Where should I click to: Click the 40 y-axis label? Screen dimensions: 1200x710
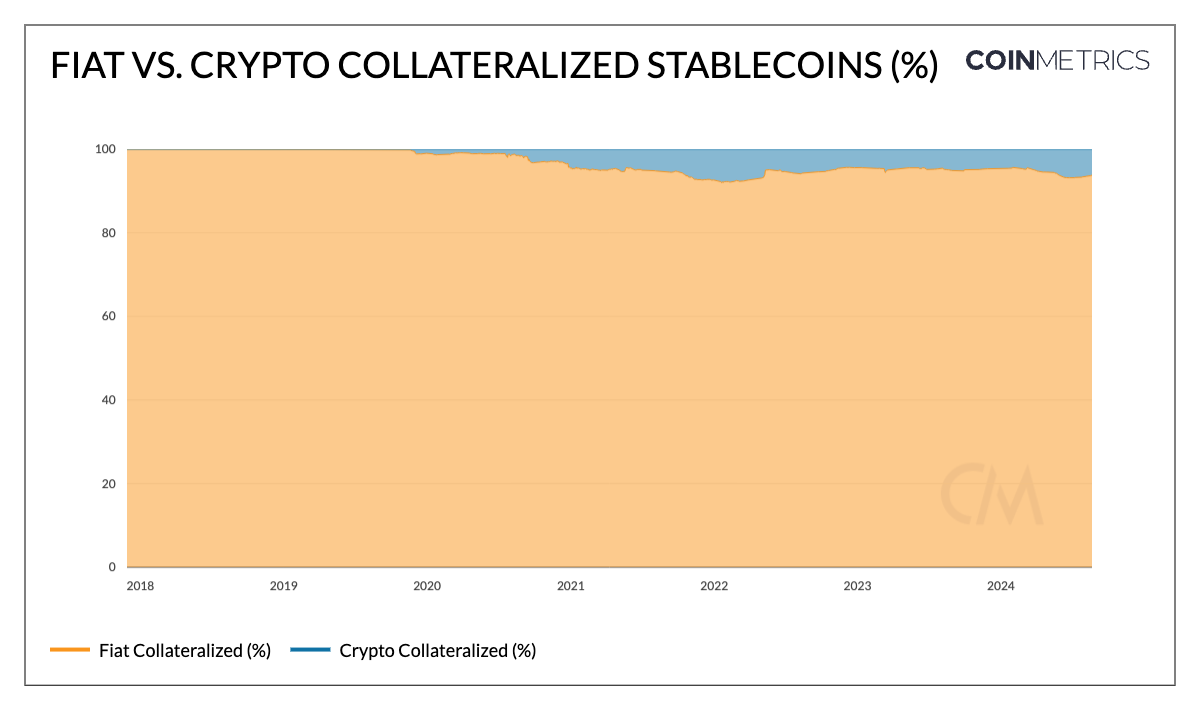pyautogui.click(x=111, y=400)
